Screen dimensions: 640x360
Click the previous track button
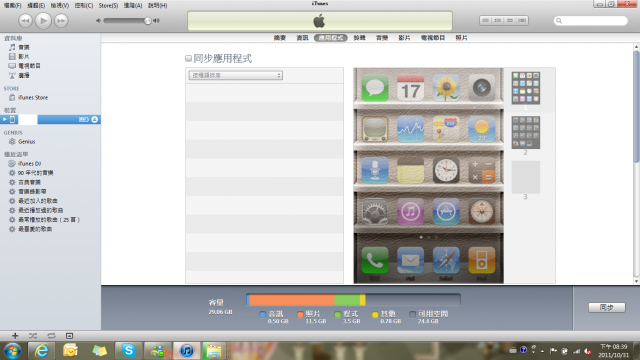(25, 20)
